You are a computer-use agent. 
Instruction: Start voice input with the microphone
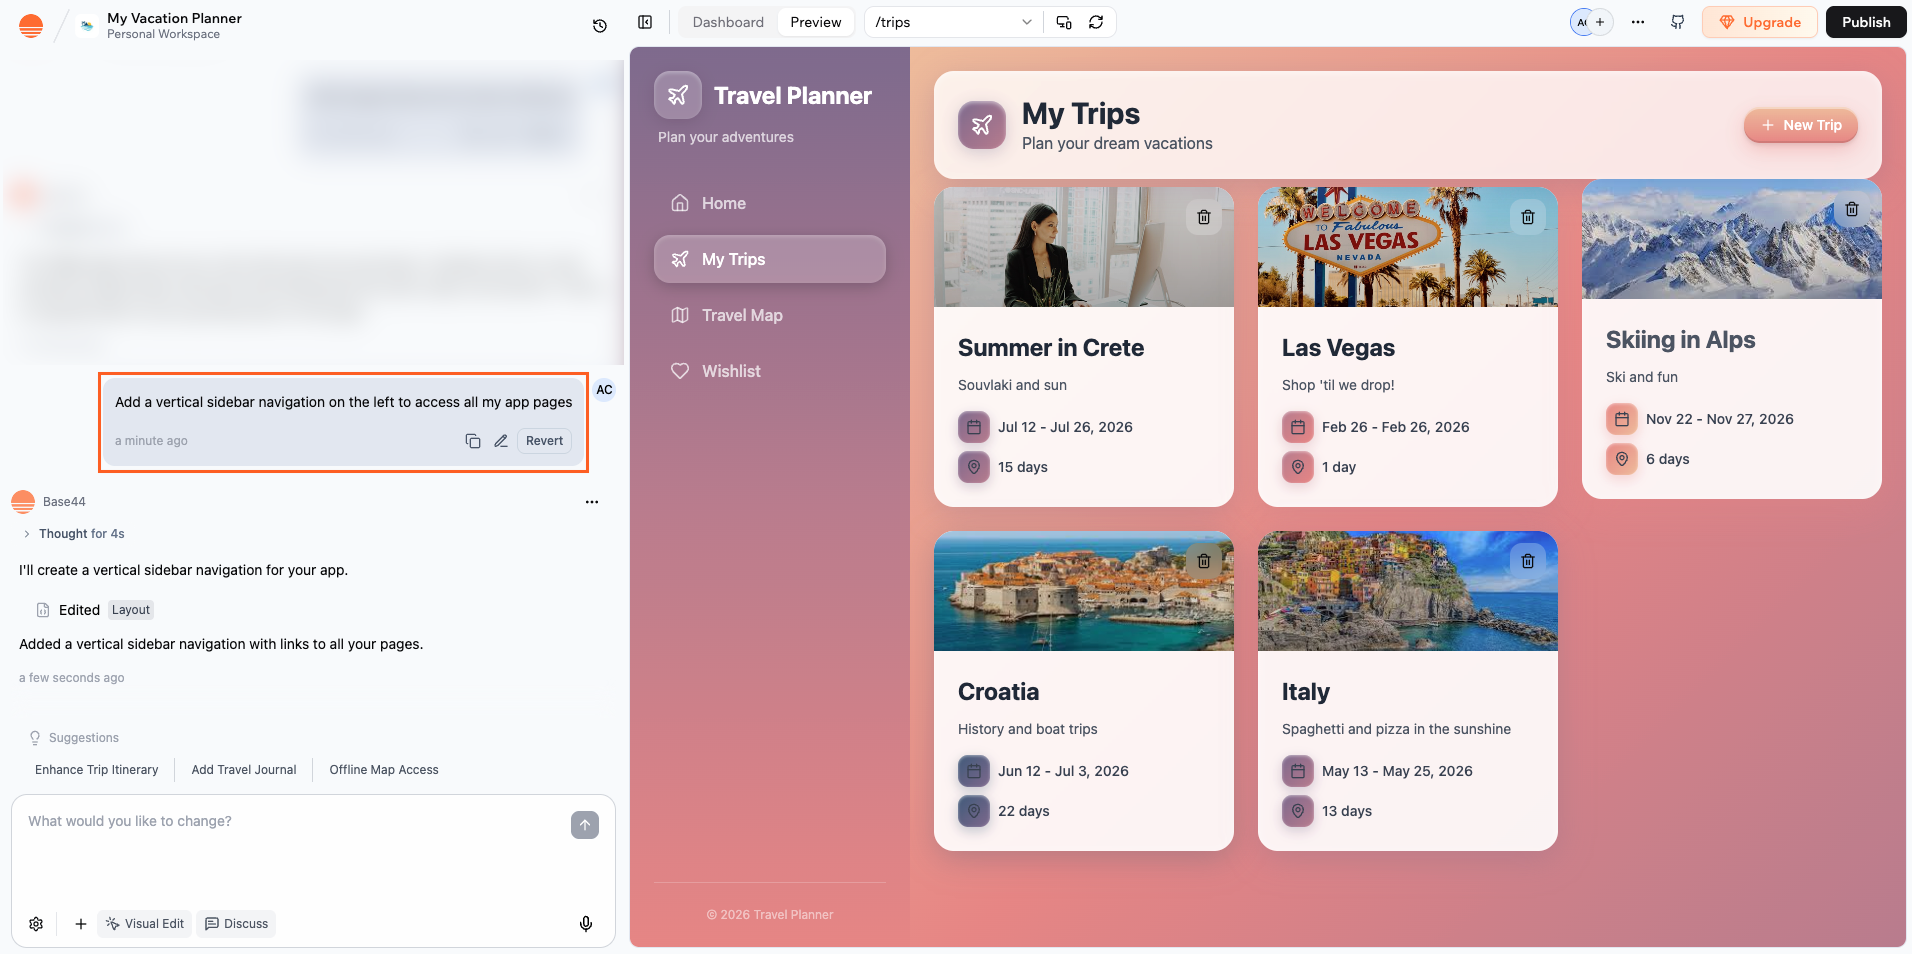pyautogui.click(x=587, y=923)
